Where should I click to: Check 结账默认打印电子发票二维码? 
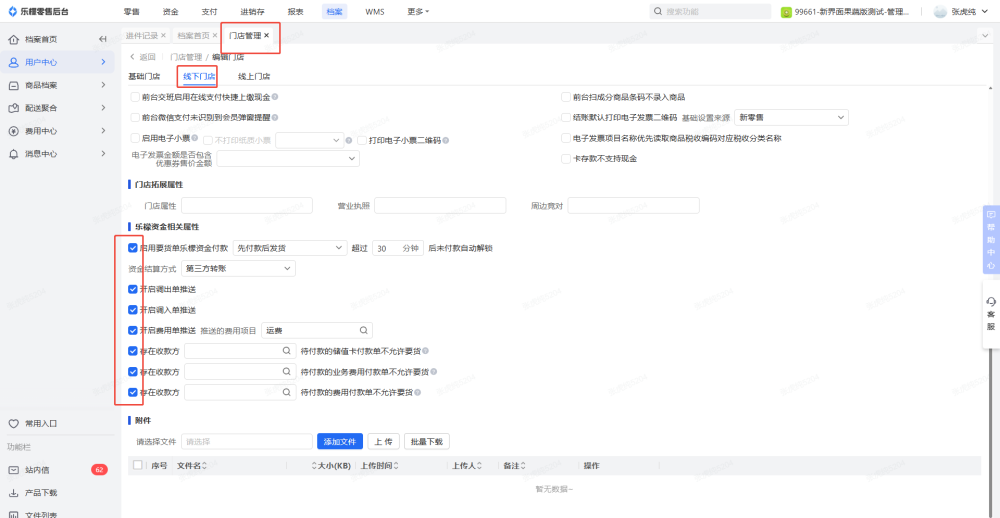(566, 117)
